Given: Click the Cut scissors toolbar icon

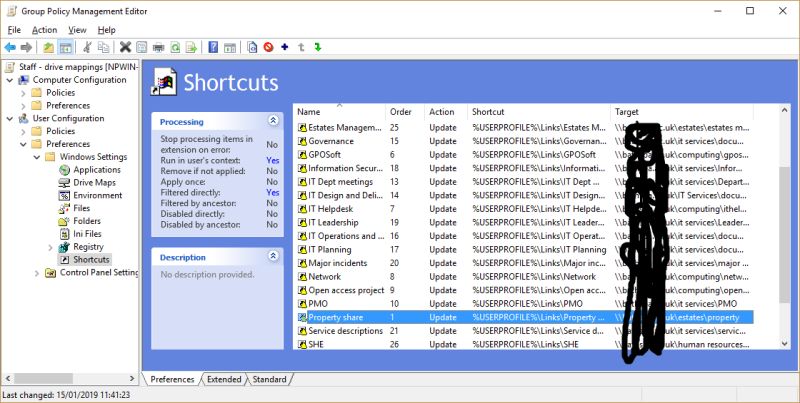Looking at the screenshot, I should pyautogui.click(x=87, y=47).
